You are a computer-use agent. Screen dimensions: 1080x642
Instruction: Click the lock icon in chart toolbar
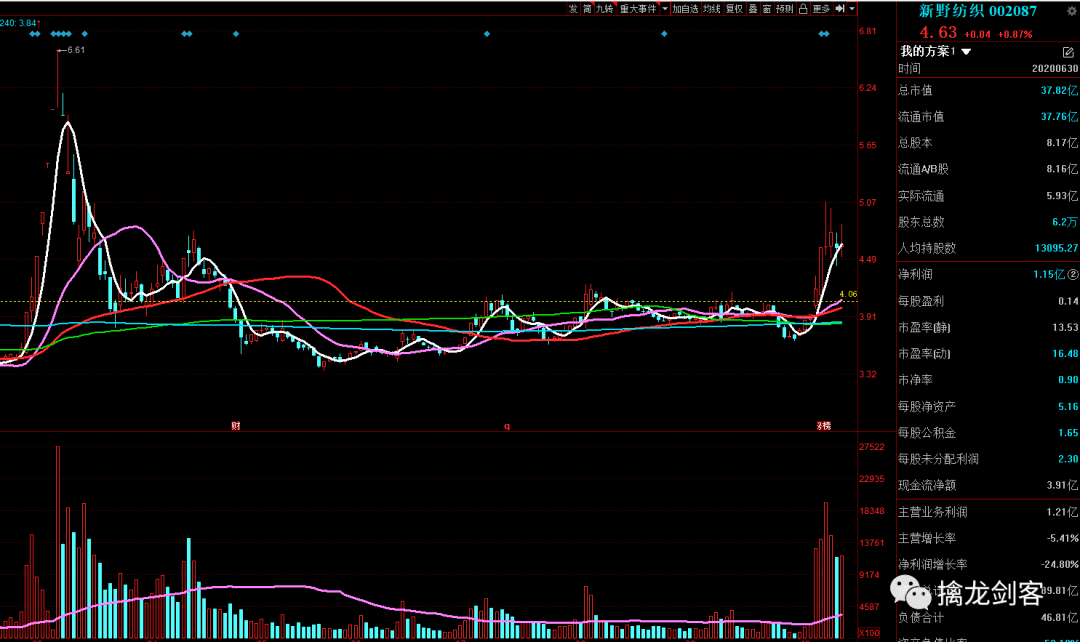click(803, 9)
